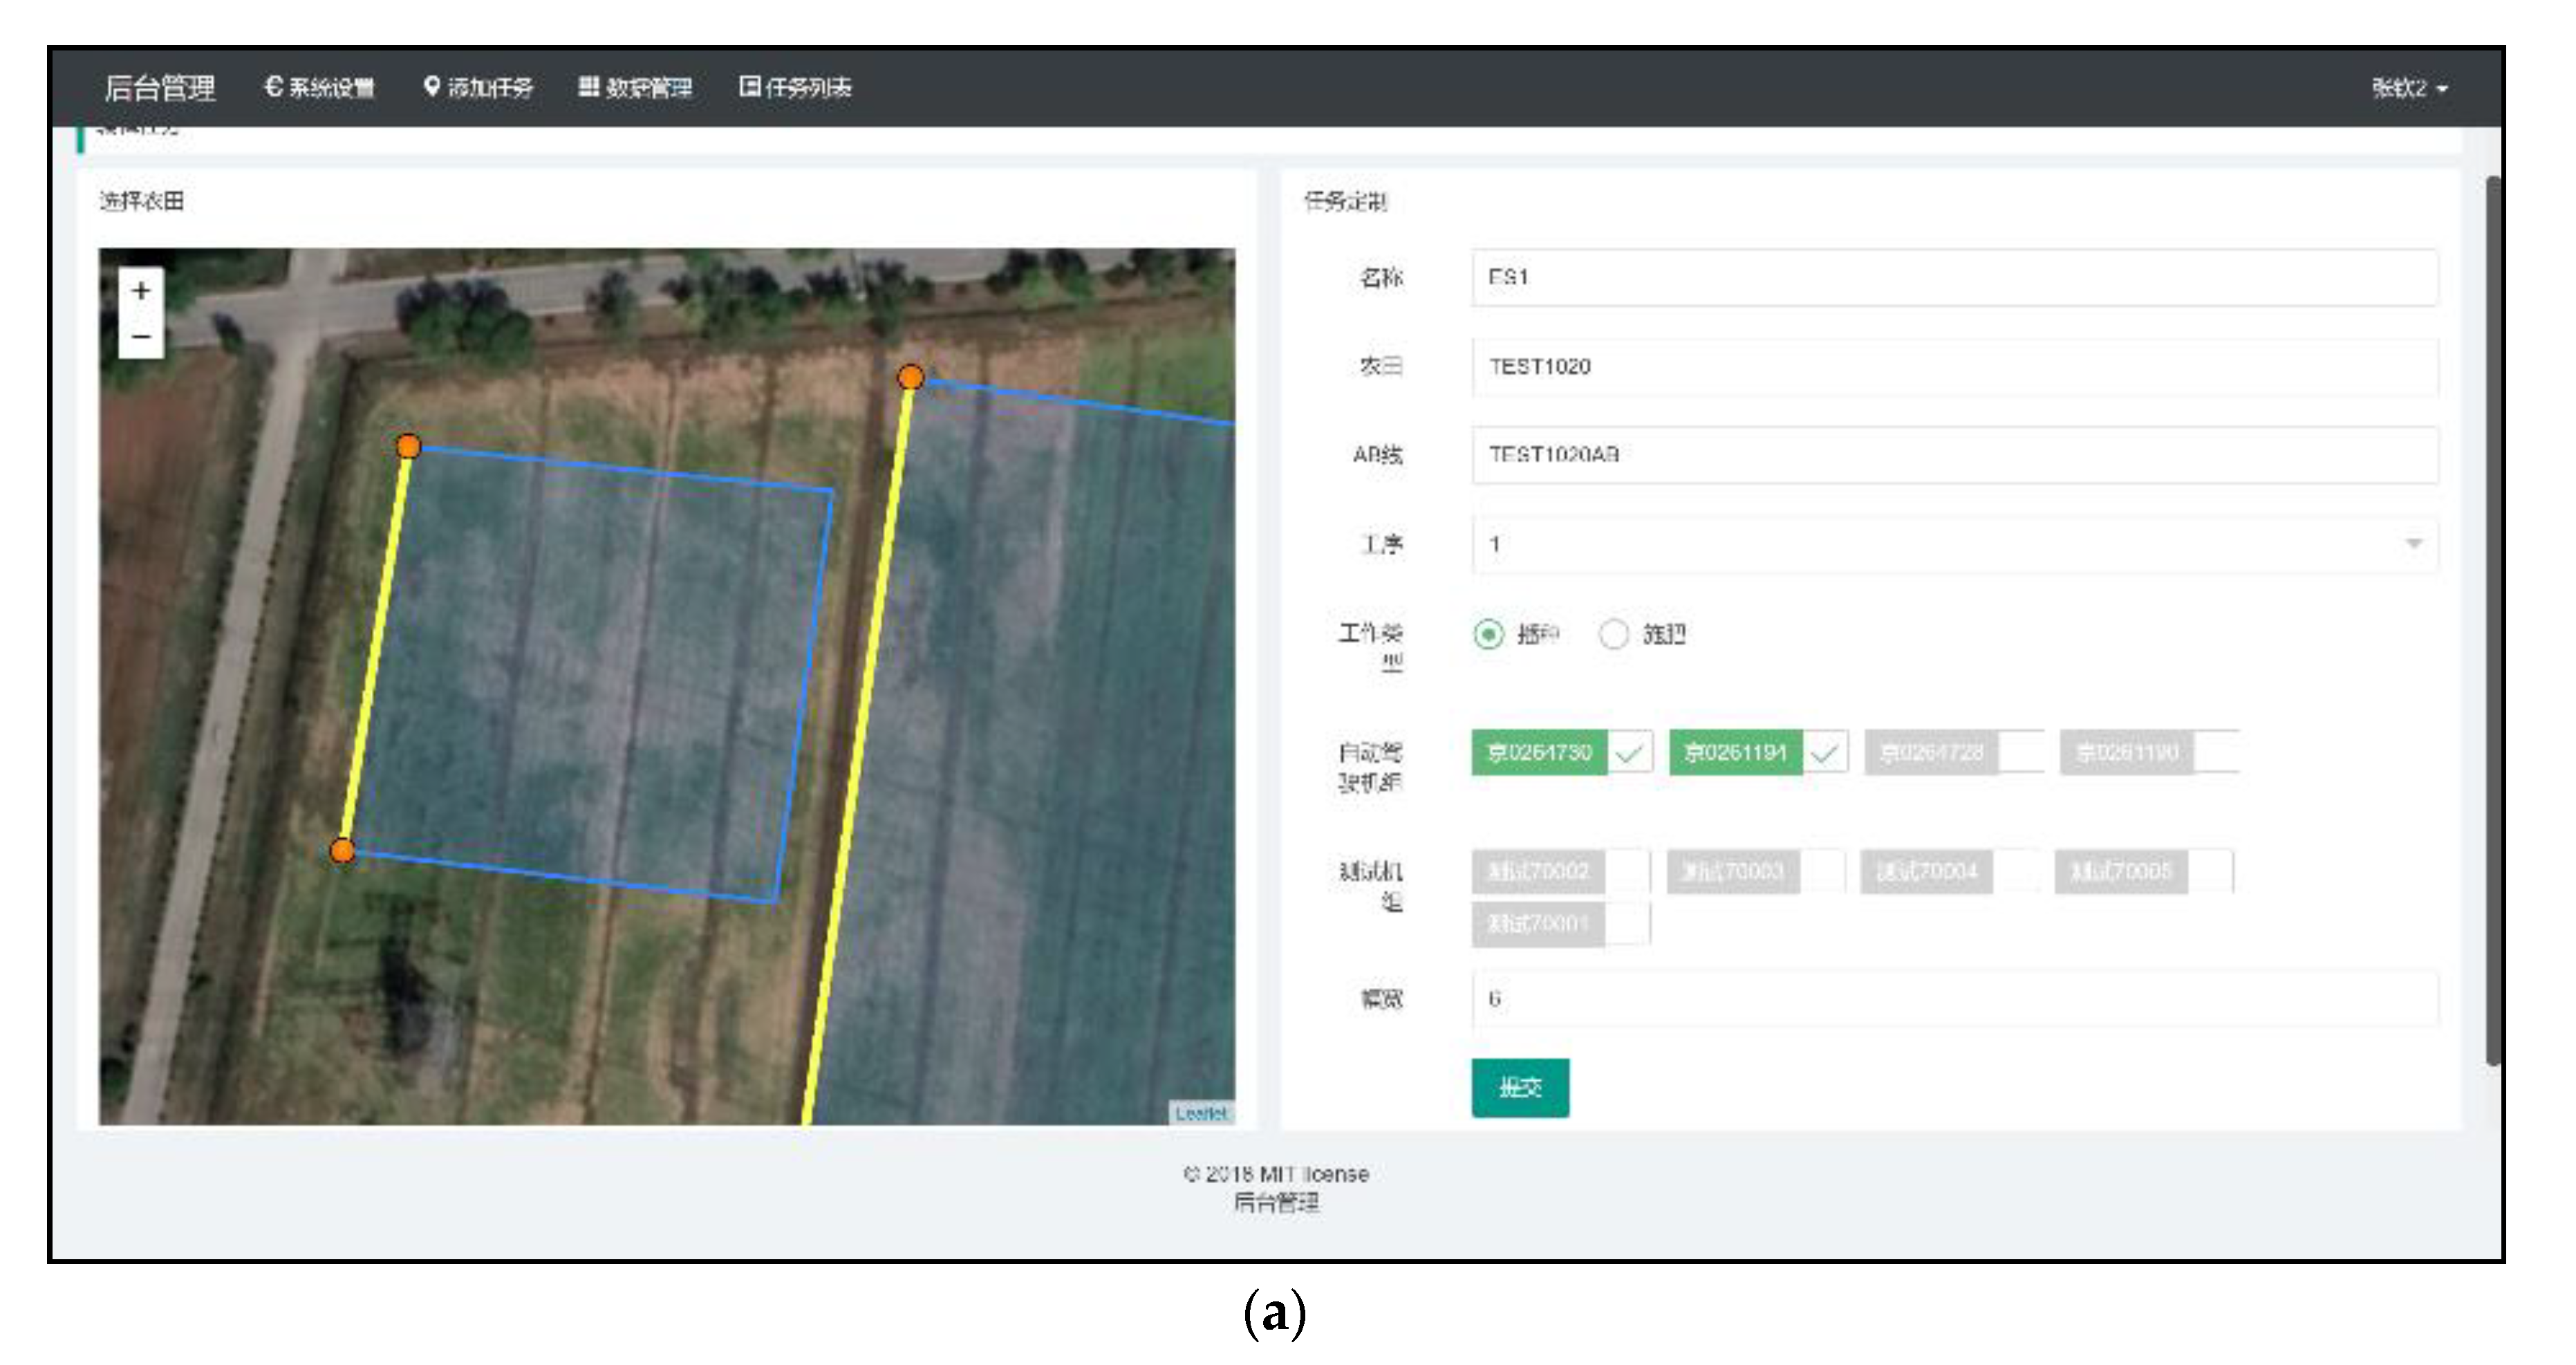The width and height of the screenshot is (2576, 1365).
Task: Click the 名称 input field
Action: (1954, 278)
